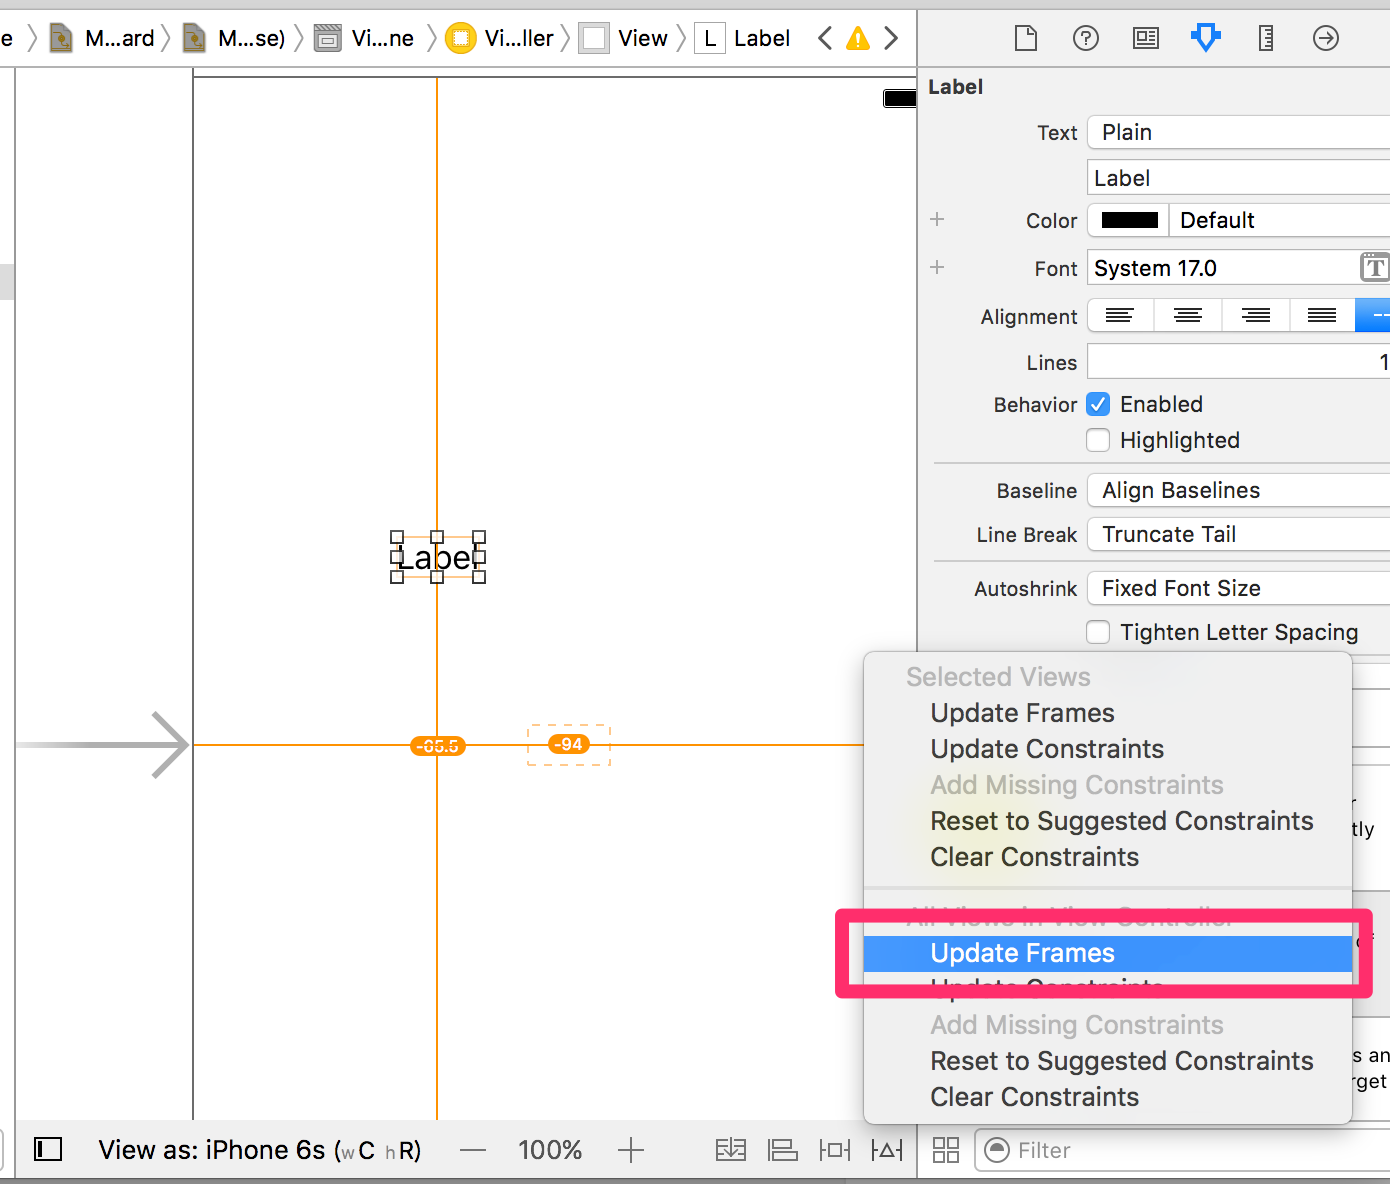This screenshot has width=1390, height=1184.
Task: Click the Lines number field
Action: pos(1238,362)
